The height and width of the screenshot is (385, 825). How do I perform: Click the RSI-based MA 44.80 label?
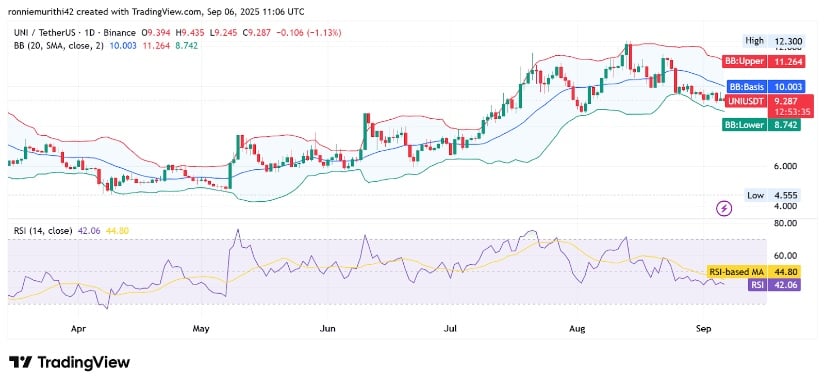click(x=753, y=272)
